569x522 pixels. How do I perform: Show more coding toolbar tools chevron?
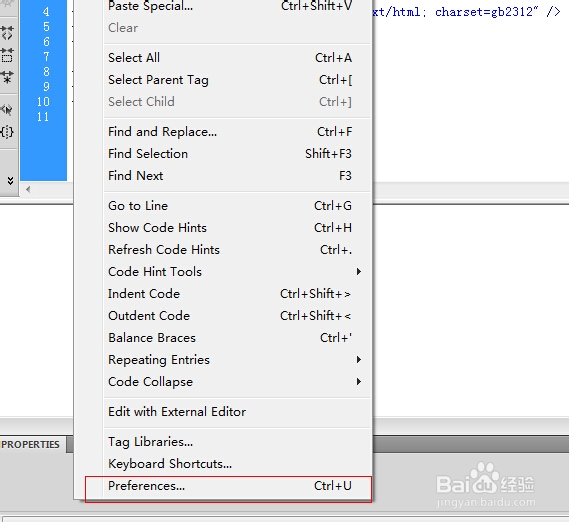pos(10,181)
